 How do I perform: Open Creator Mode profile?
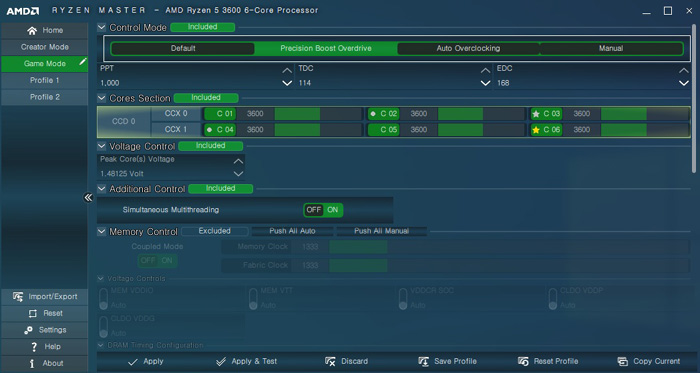click(x=45, y=47)
